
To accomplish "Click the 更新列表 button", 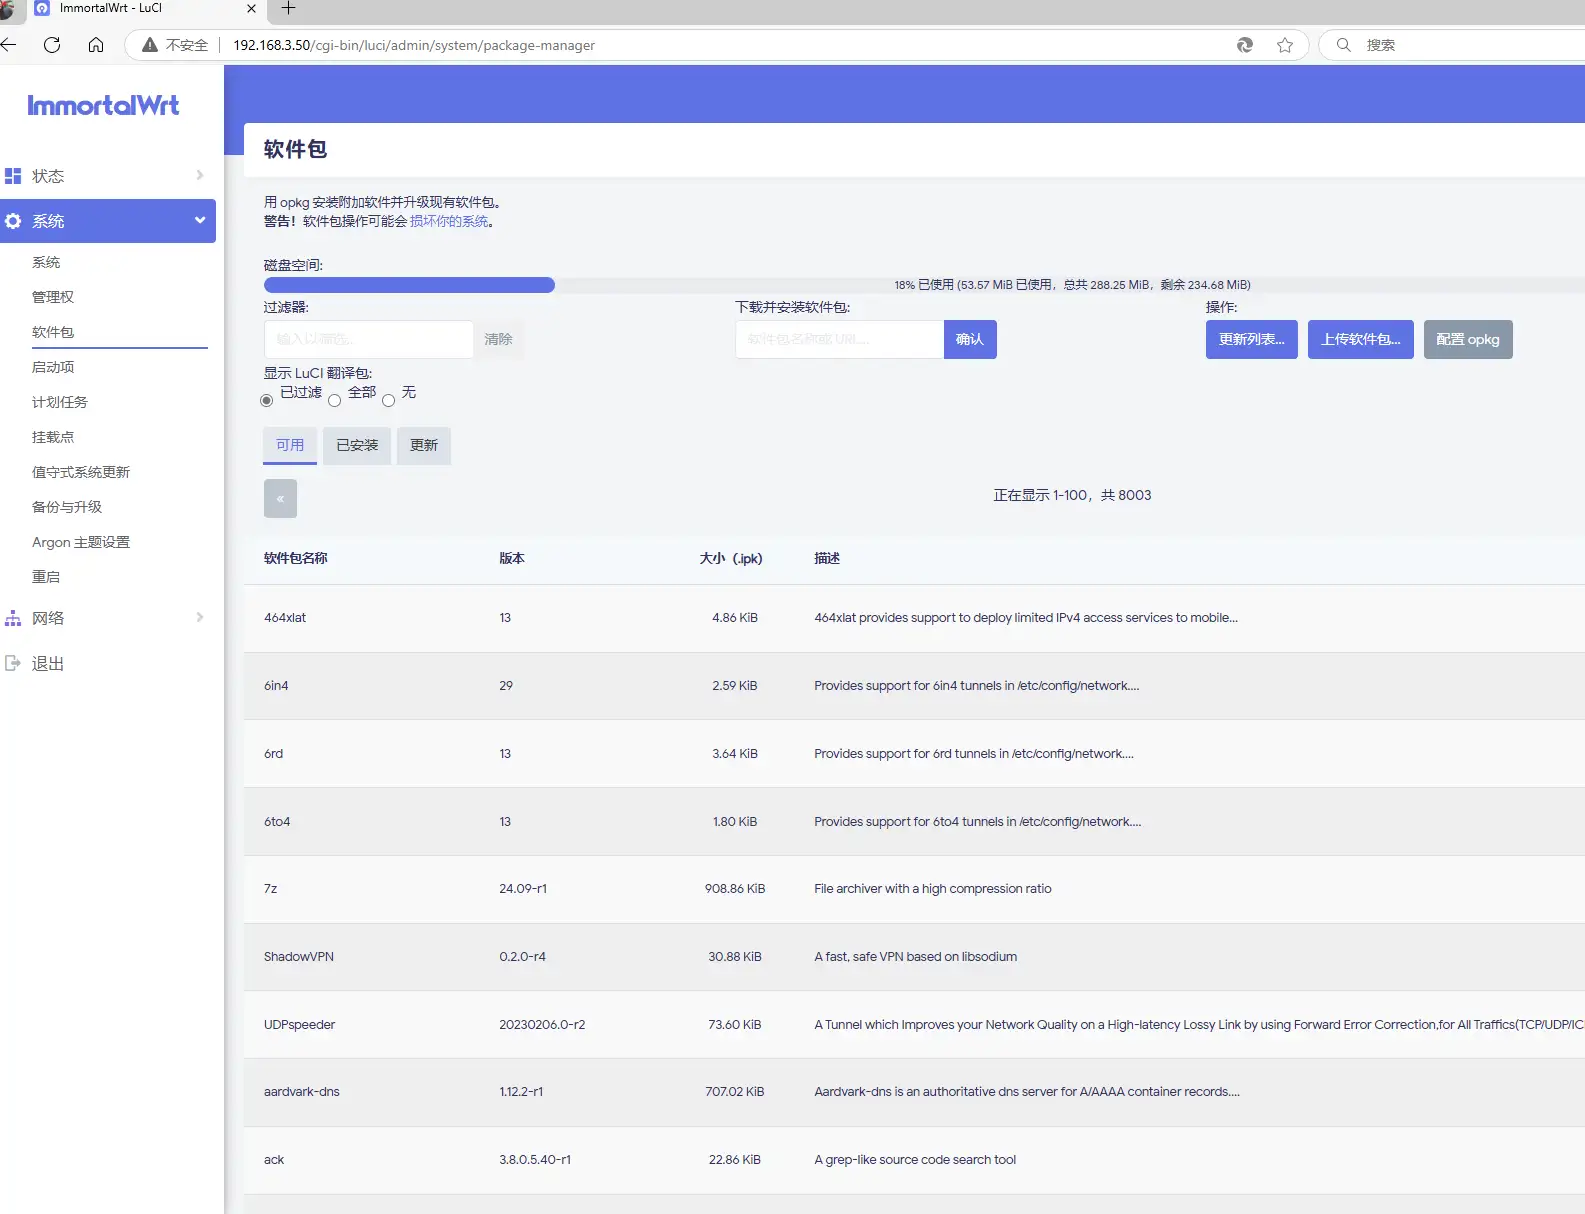I will click(x=1251, y=340).
